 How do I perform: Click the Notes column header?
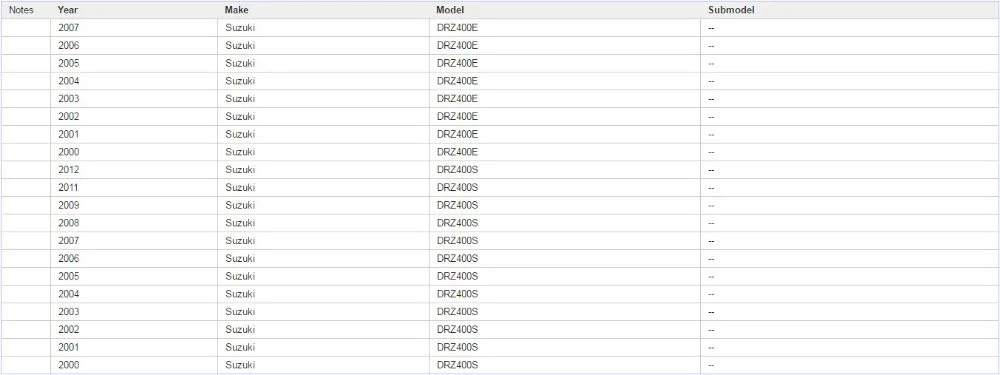(21, 10)
